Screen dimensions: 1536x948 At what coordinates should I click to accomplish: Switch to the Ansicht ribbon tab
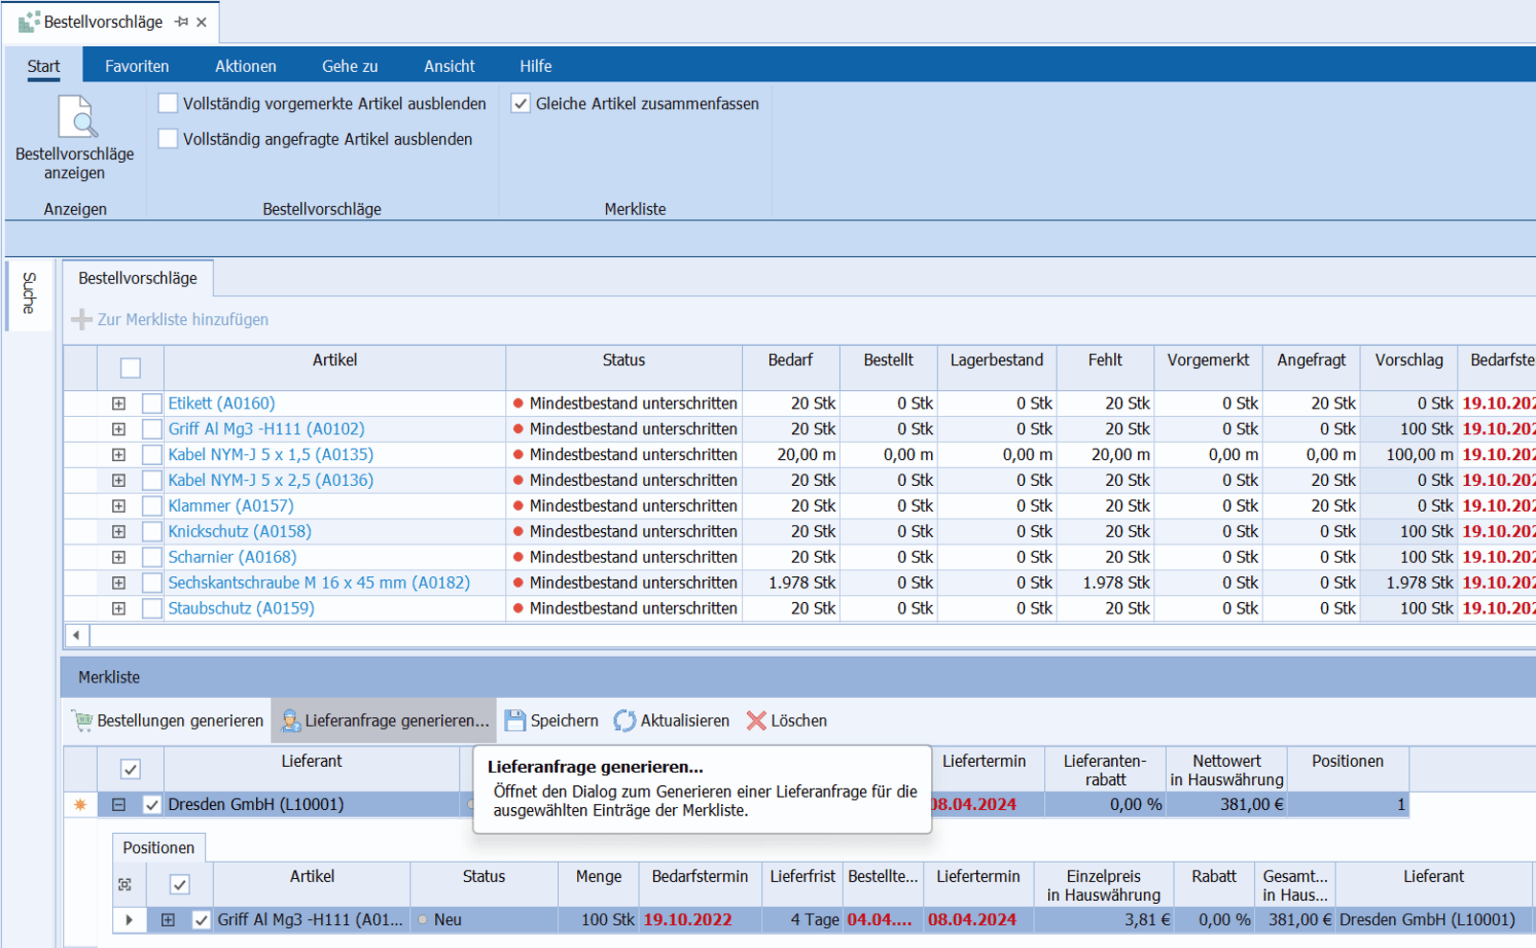pyautogui.click(x=449, y=66)
